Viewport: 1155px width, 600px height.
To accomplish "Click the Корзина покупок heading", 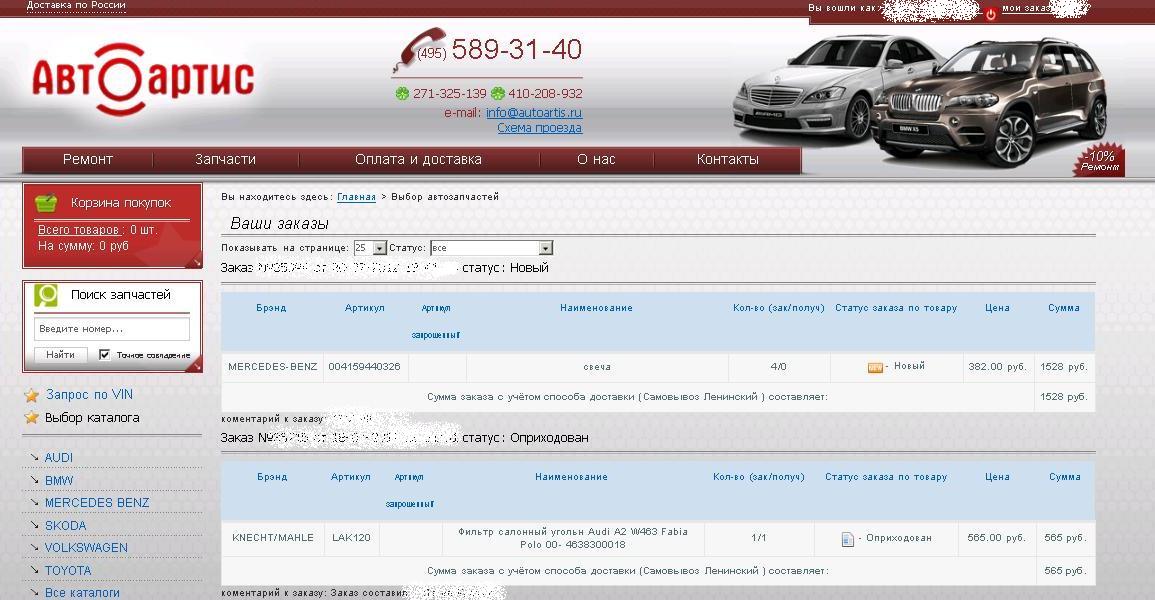I will pos(121,202).
